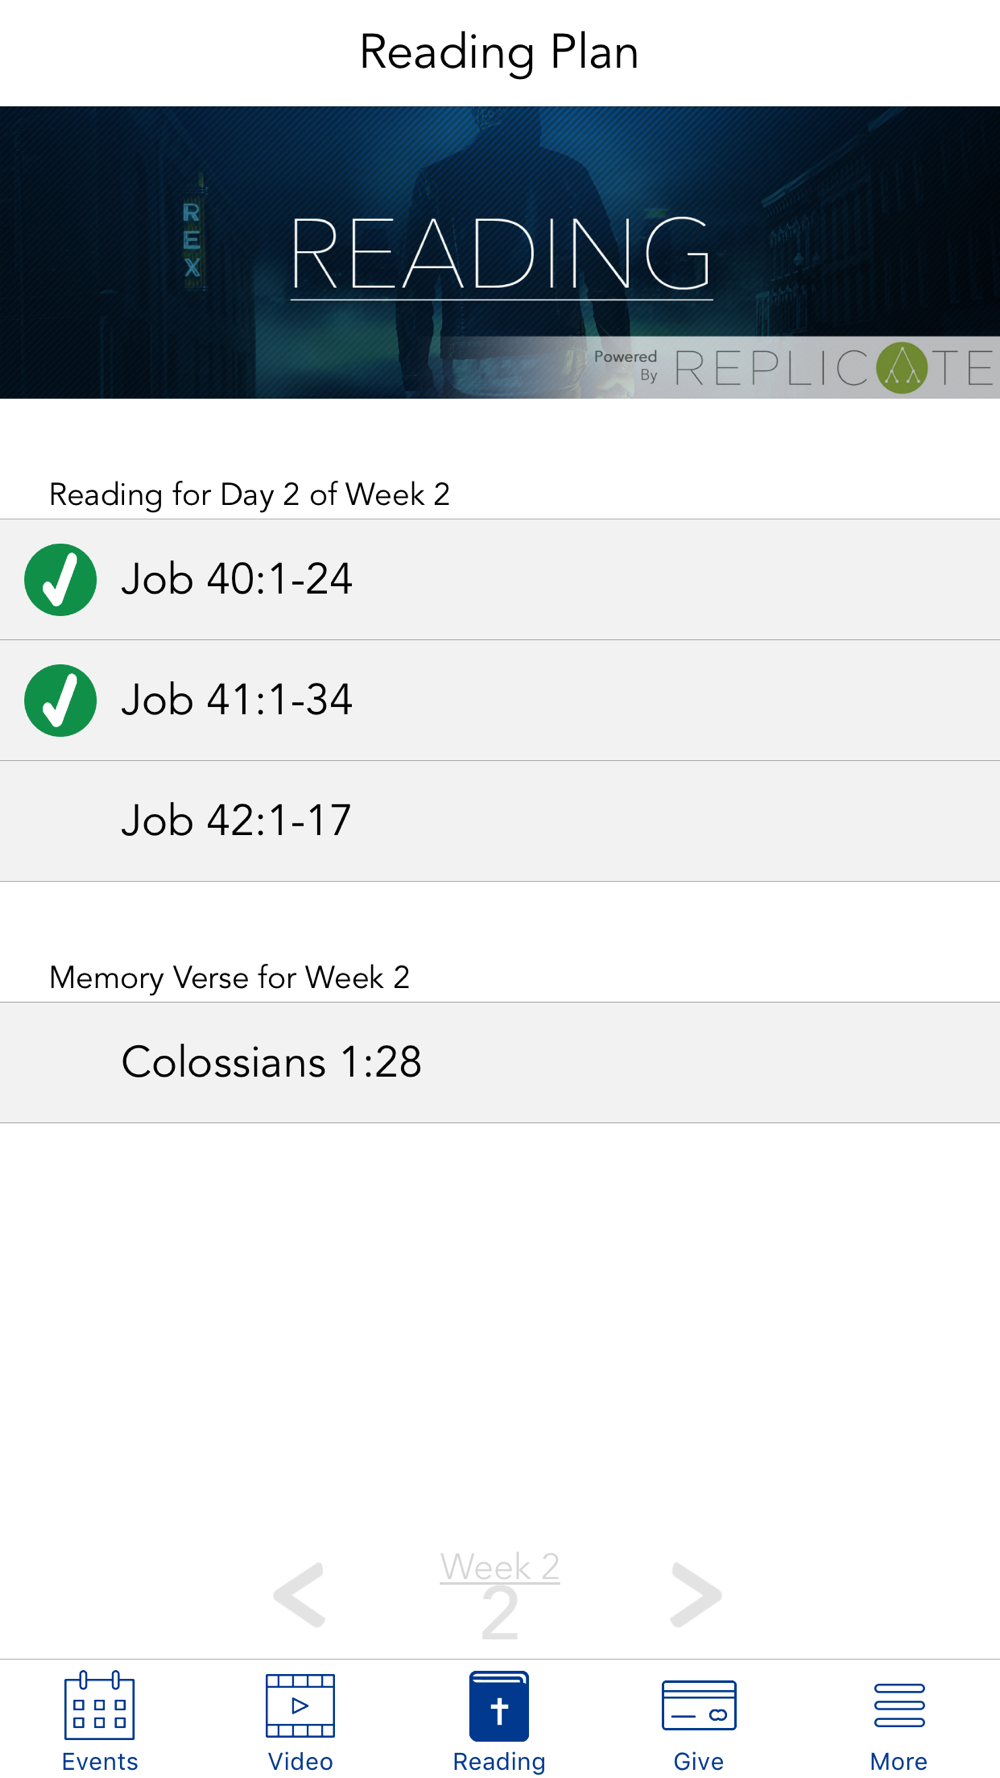Viewport: 1000px width, 1778px height.
Task: Uncheck the Job 40:1-24 checkmark
Action: tap(61, 580)
